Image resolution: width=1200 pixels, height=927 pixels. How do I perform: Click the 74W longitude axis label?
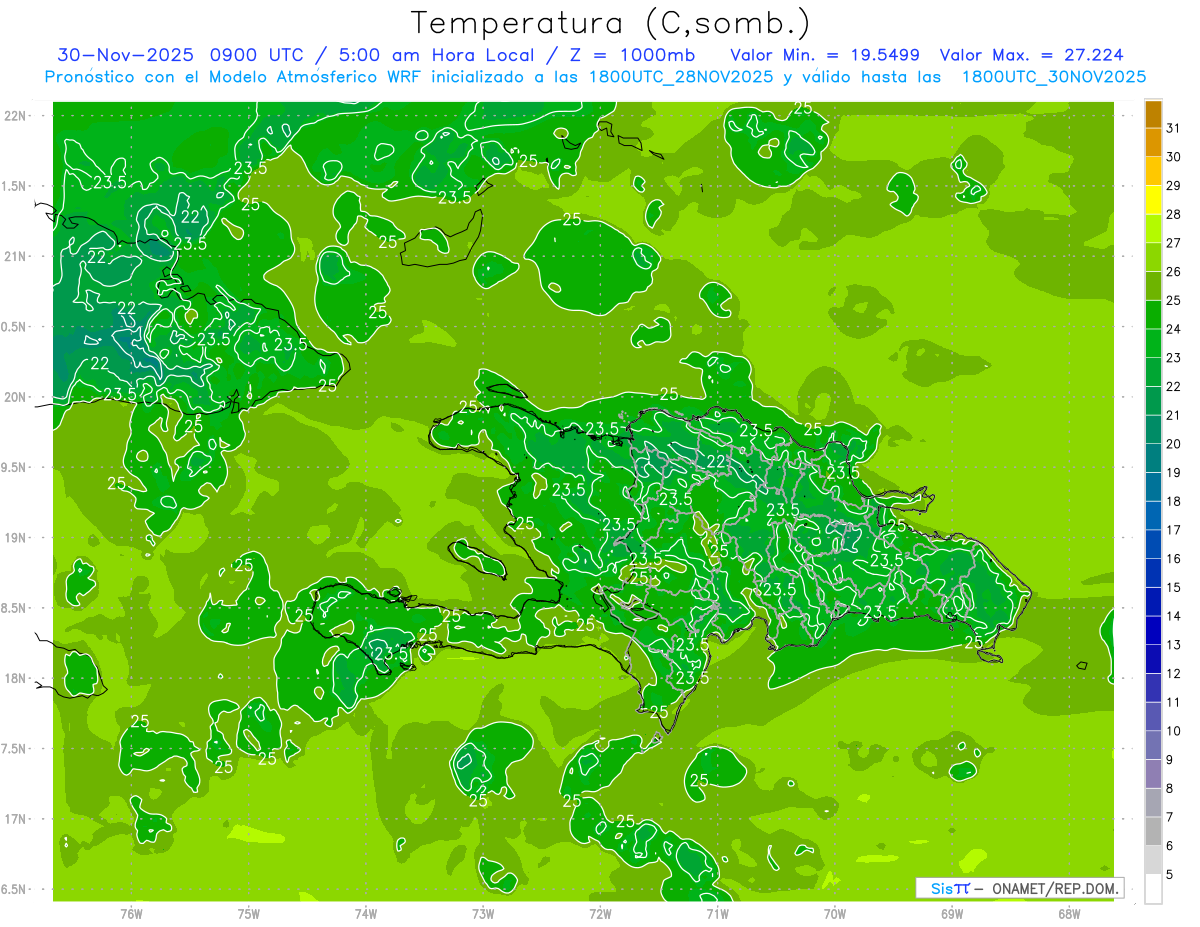point(365,914)
